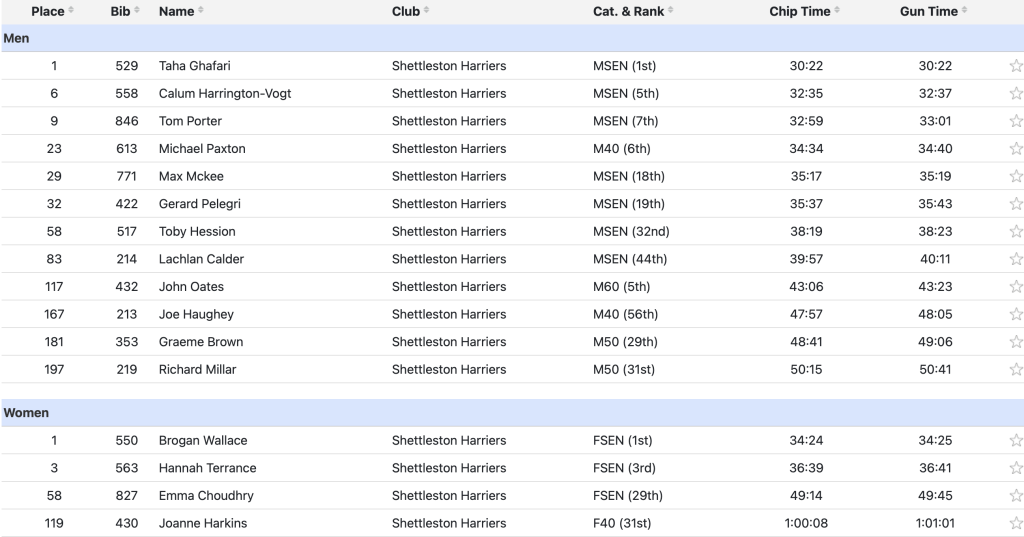The width and height of the screenshot is (1024, 537).
Task: Favorite Hannah Terrance with star icon
Action: click(x=1016, y=468)
